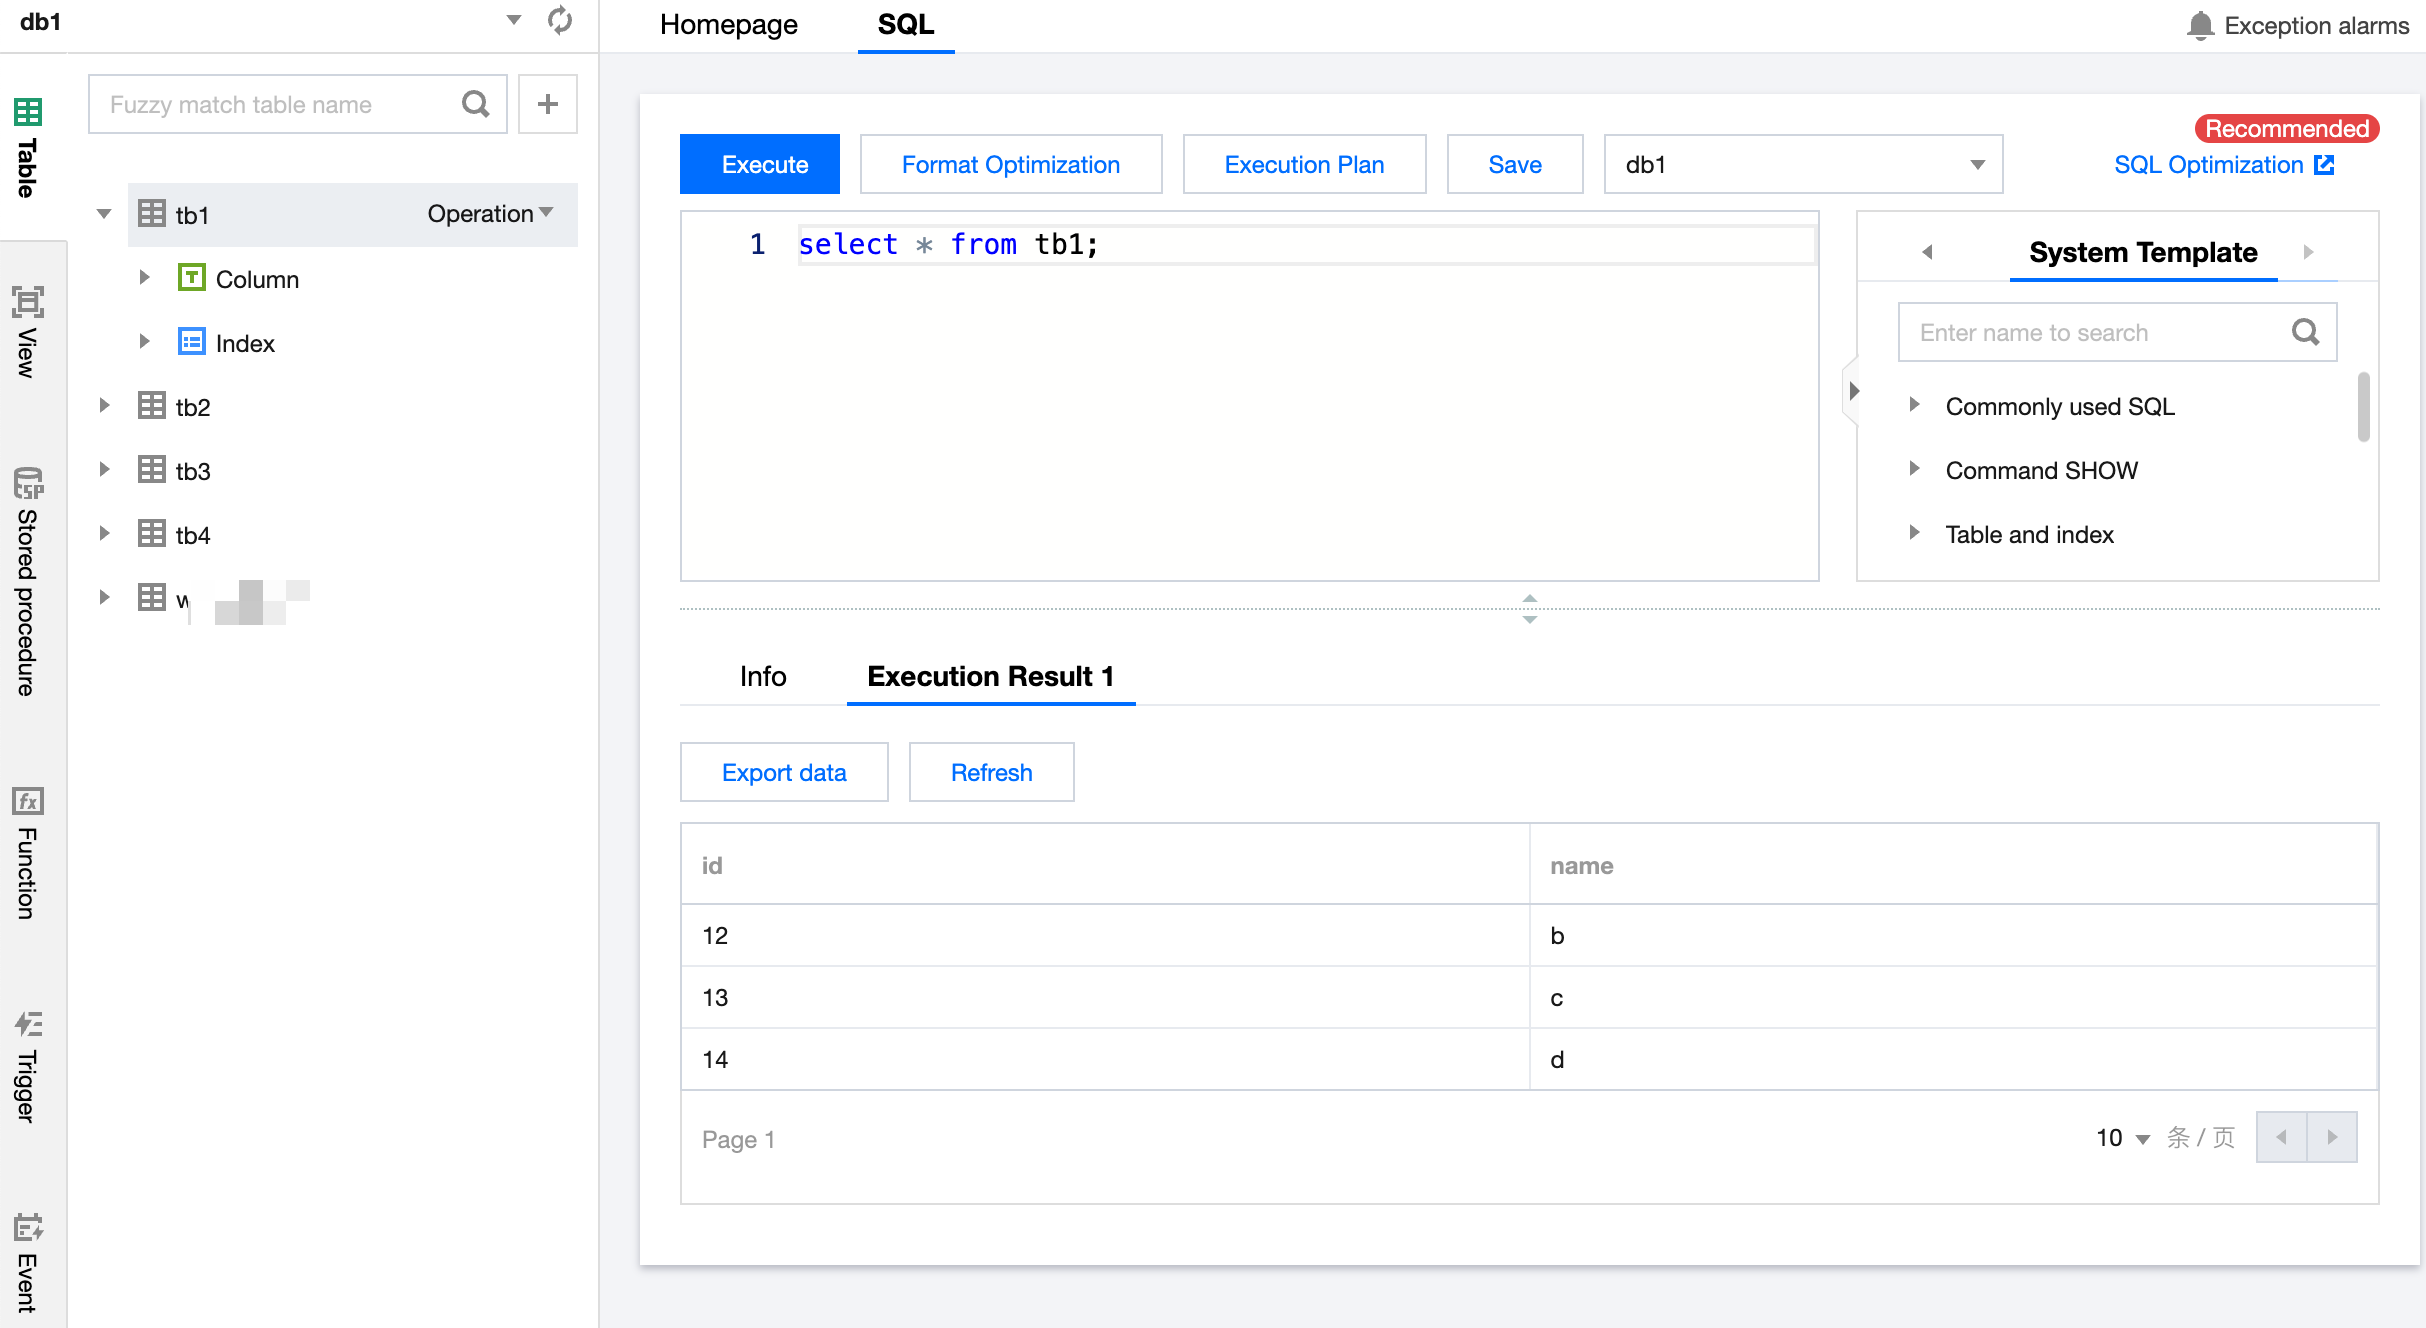Open the tb1 Operation dropdown
The image size is (2426, 1328).
pos(490,214)
